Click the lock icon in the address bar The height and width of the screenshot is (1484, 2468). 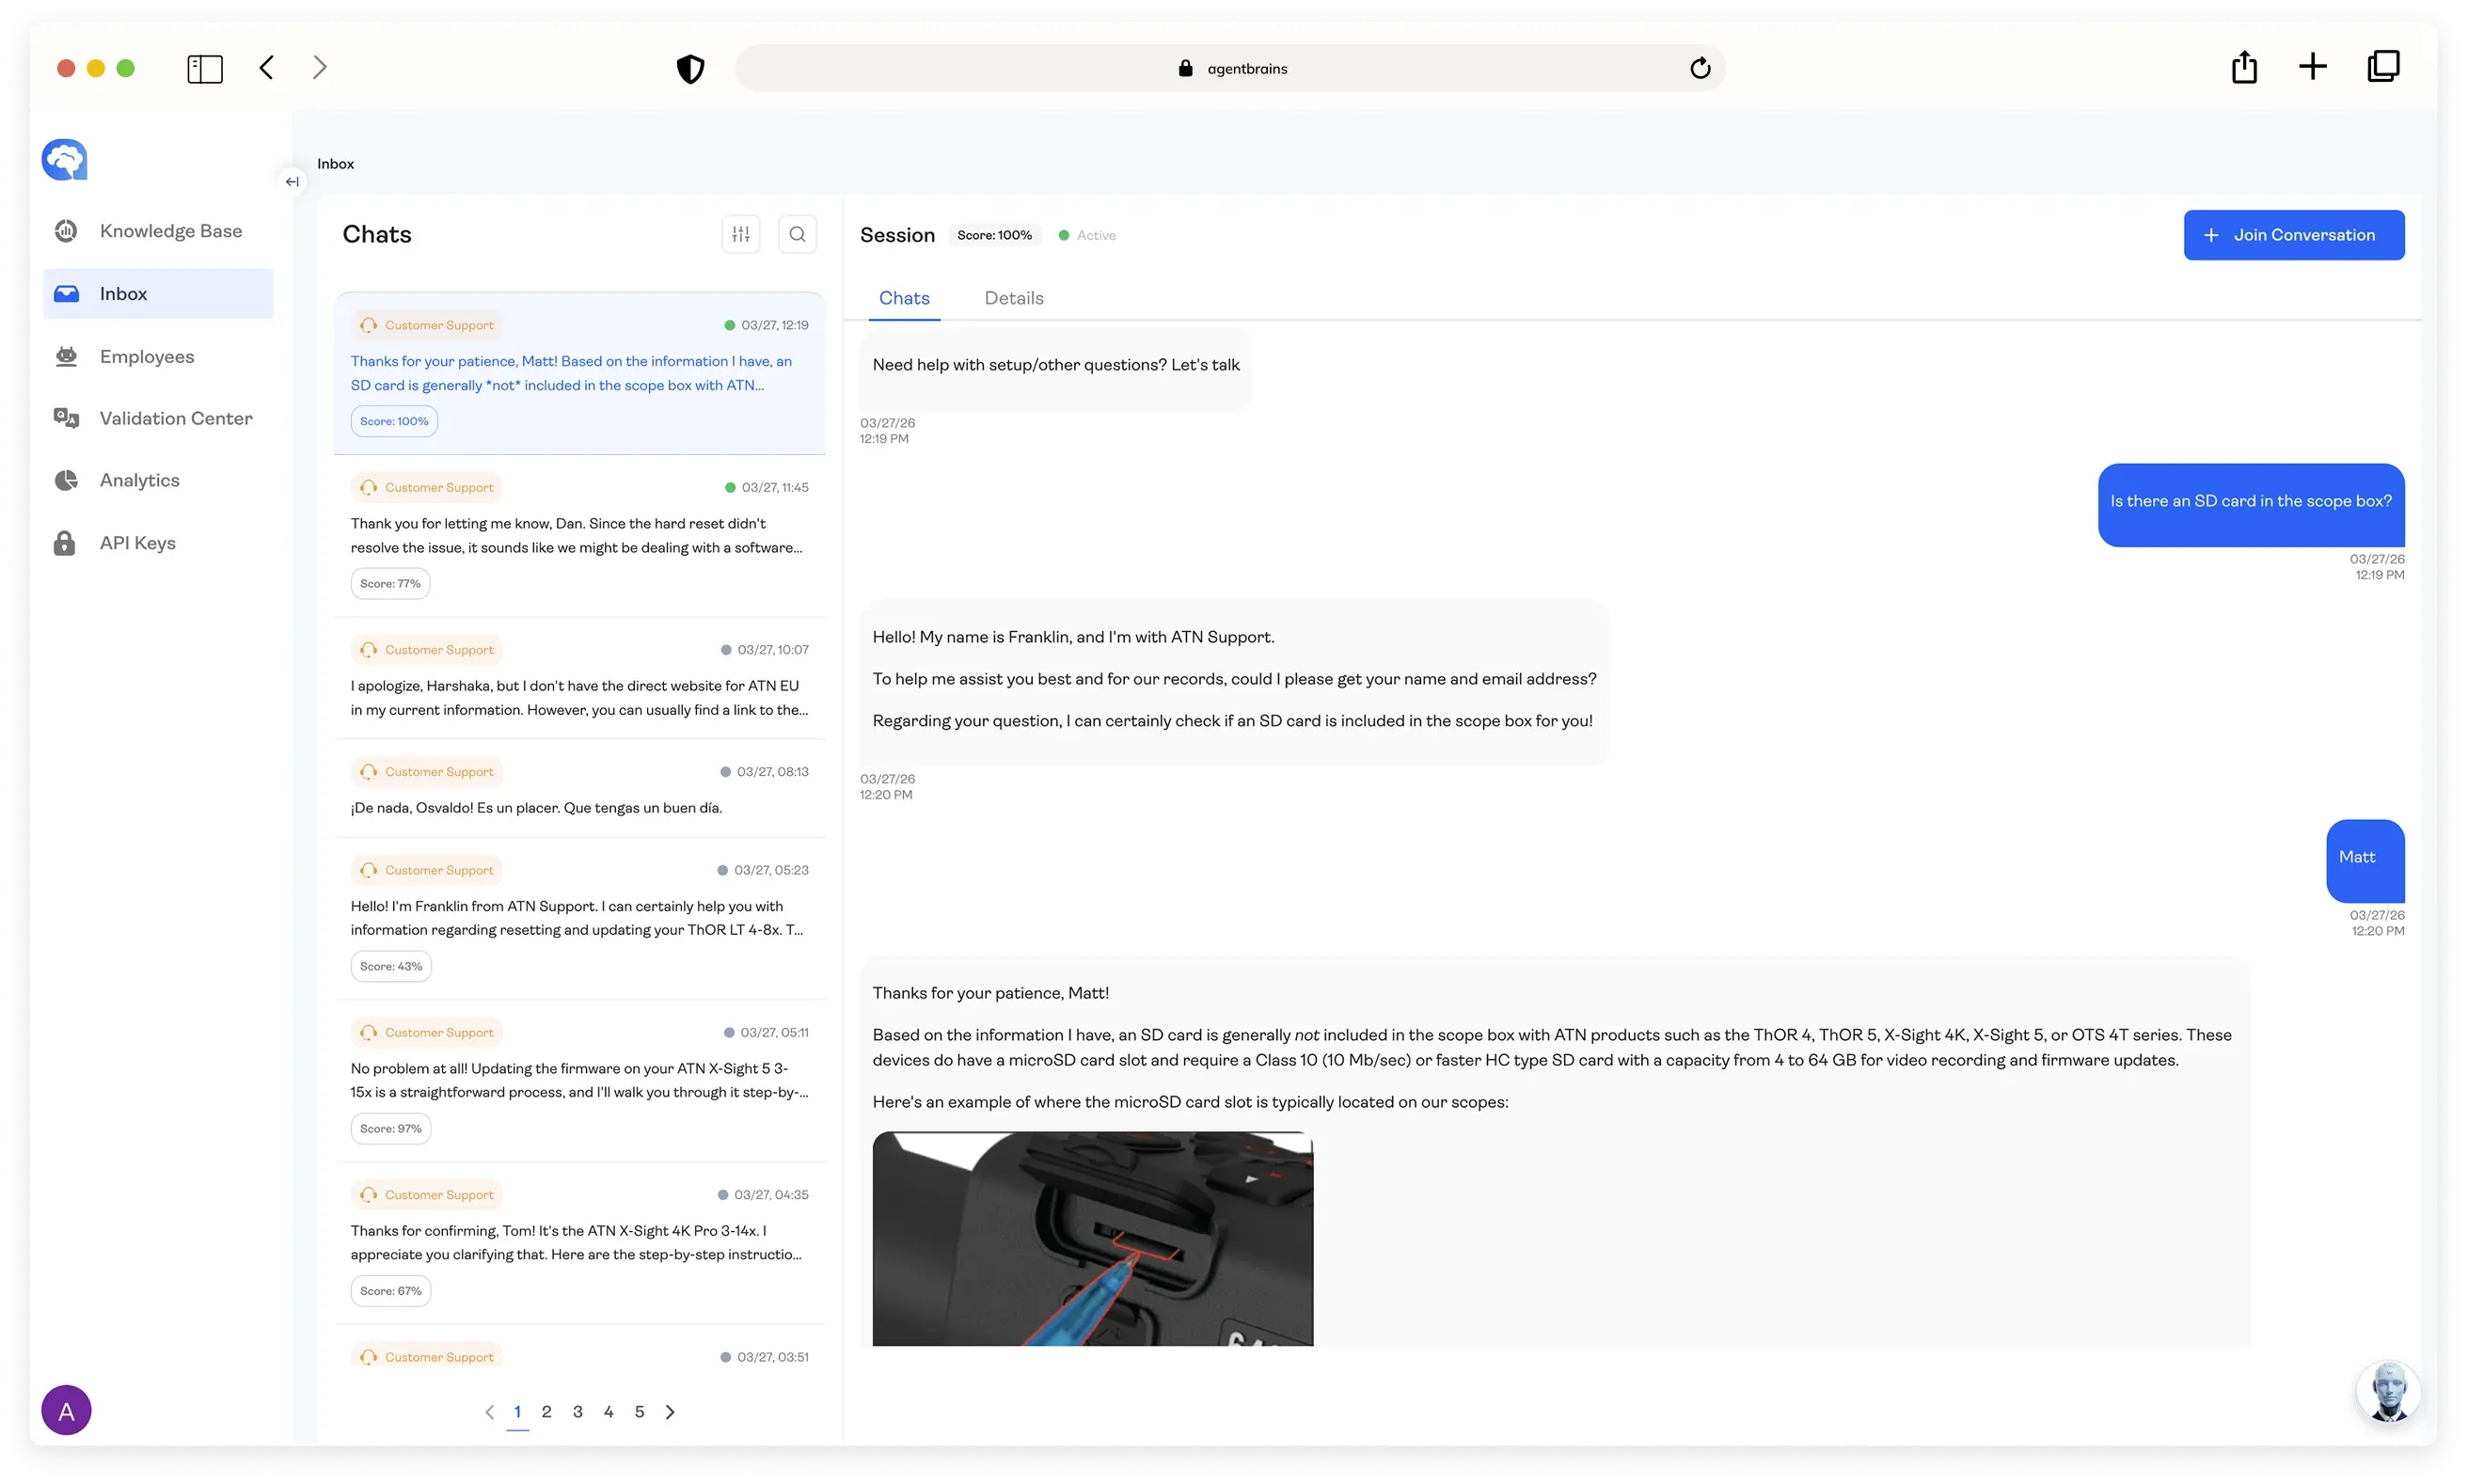coord(1185,68)
